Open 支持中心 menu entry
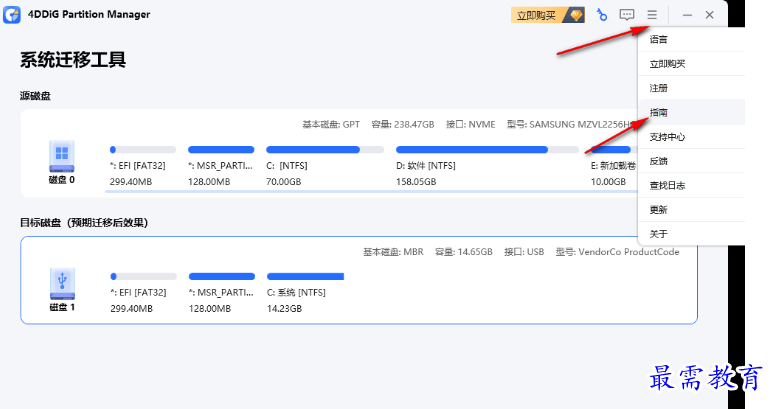Screen dimensions: 771x409 pos(667,137)
